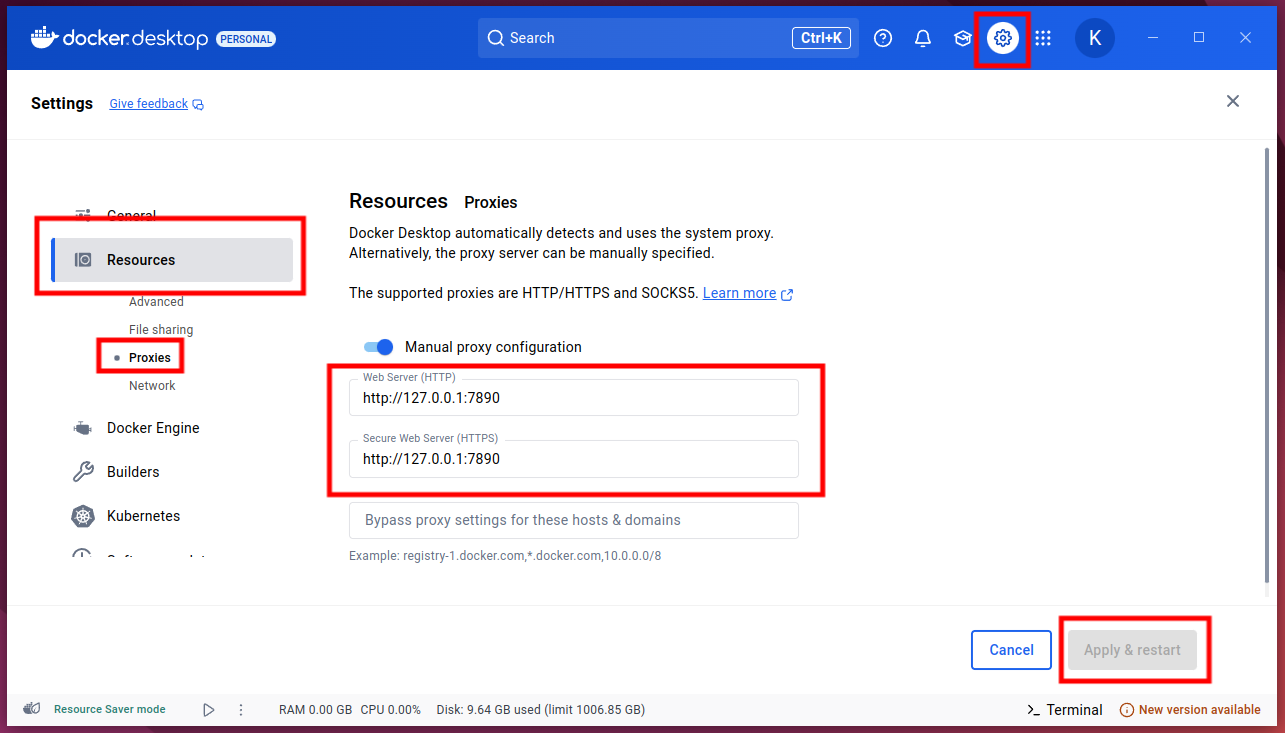Click the Cancel button
The width and height of the screenshot is (1285, 733).
click(1011, 650)
